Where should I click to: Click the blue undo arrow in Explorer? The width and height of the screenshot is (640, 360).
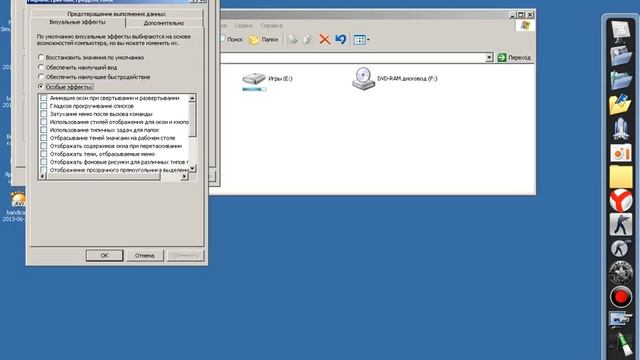pyautogui.click(x=340, y=39)
